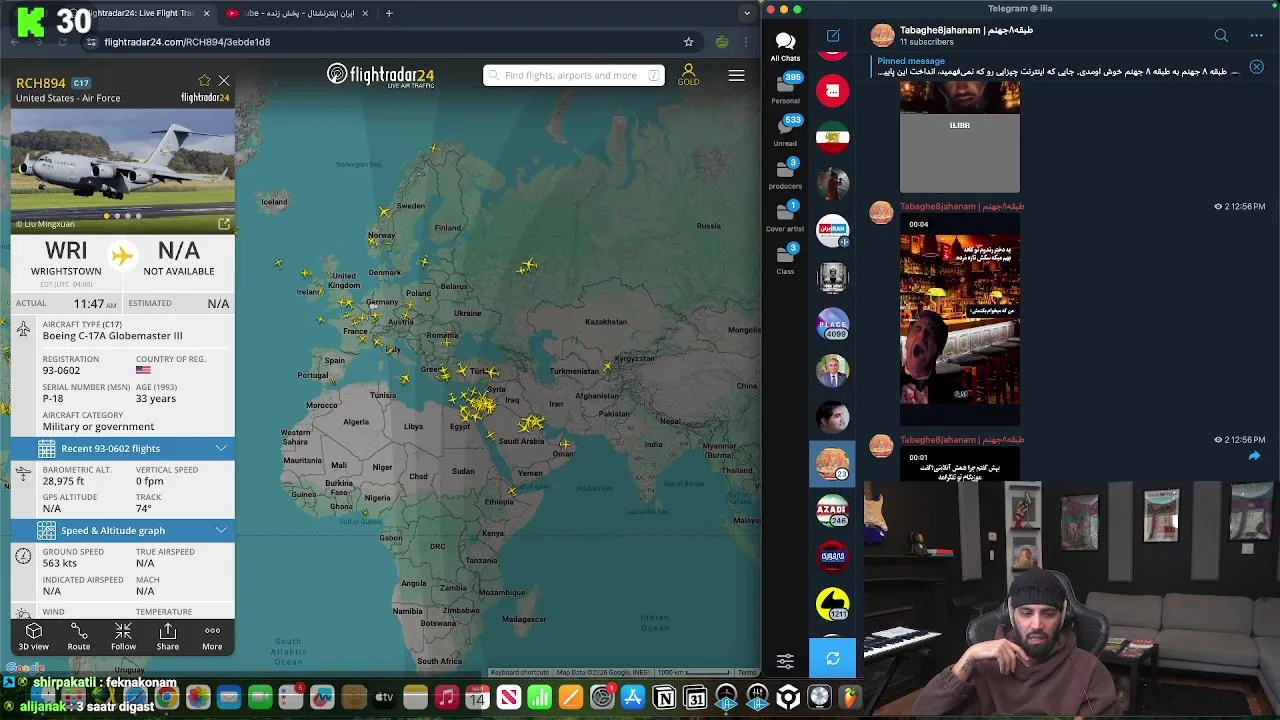Play the 00:04 video in Telegram
This screenshot has height=720, width=1280.
[x=960, y=320]
